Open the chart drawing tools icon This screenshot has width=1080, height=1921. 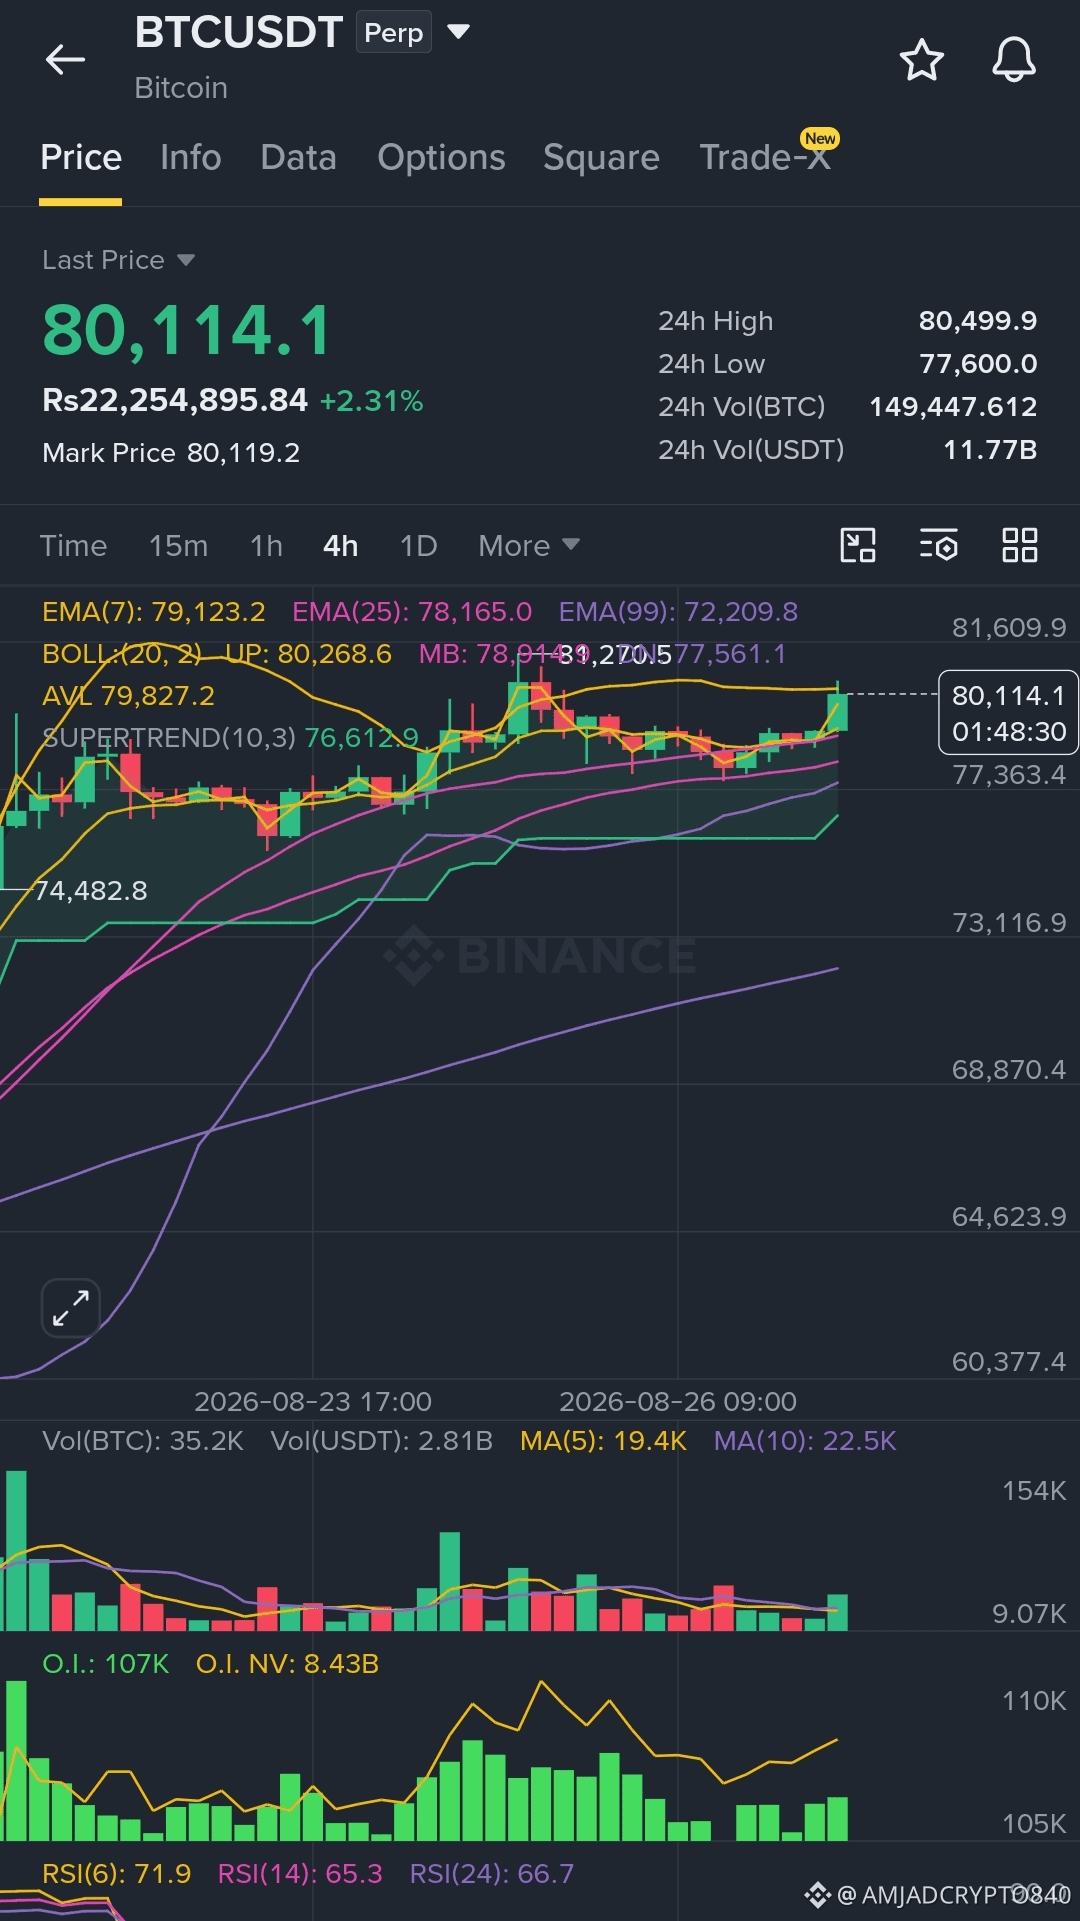pos(857,545)
